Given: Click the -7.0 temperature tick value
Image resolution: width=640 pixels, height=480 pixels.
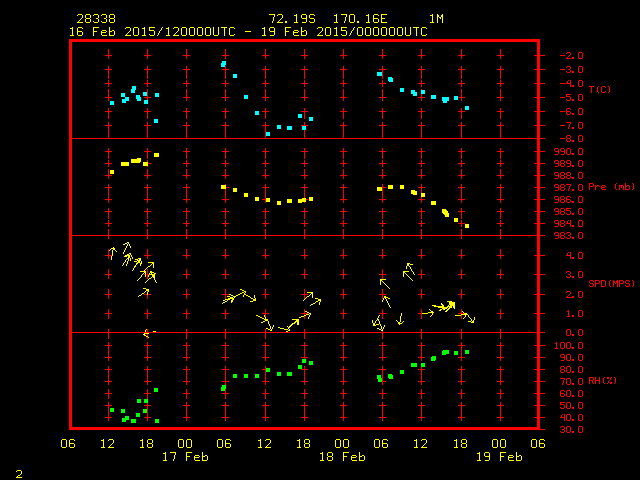Looking at the screenshot, I should (571, 126).
